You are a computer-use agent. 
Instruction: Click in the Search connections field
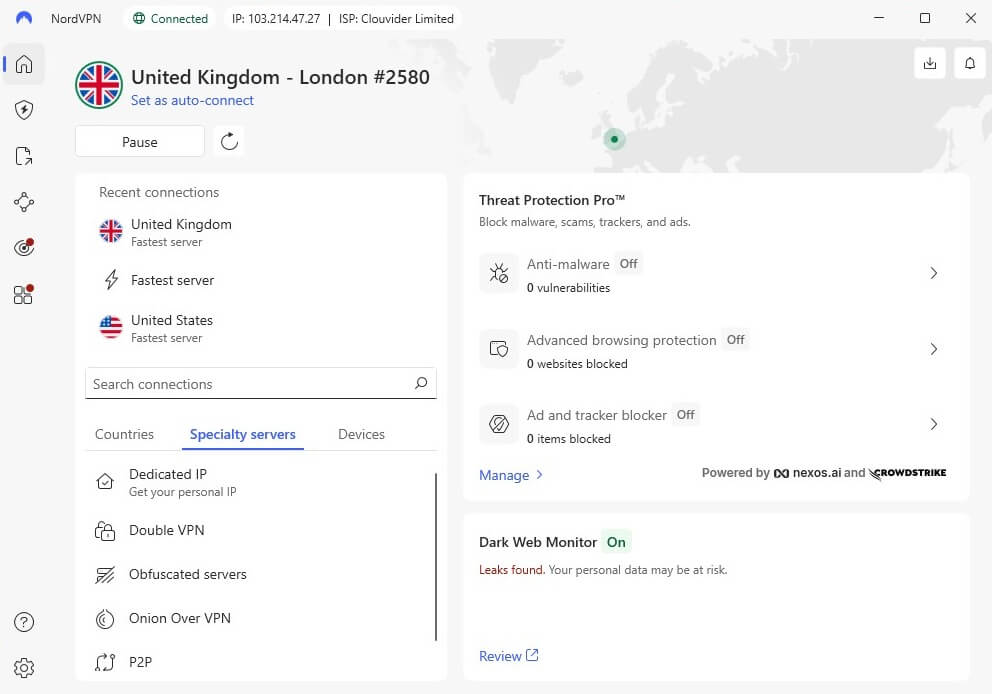pos(261,383)
